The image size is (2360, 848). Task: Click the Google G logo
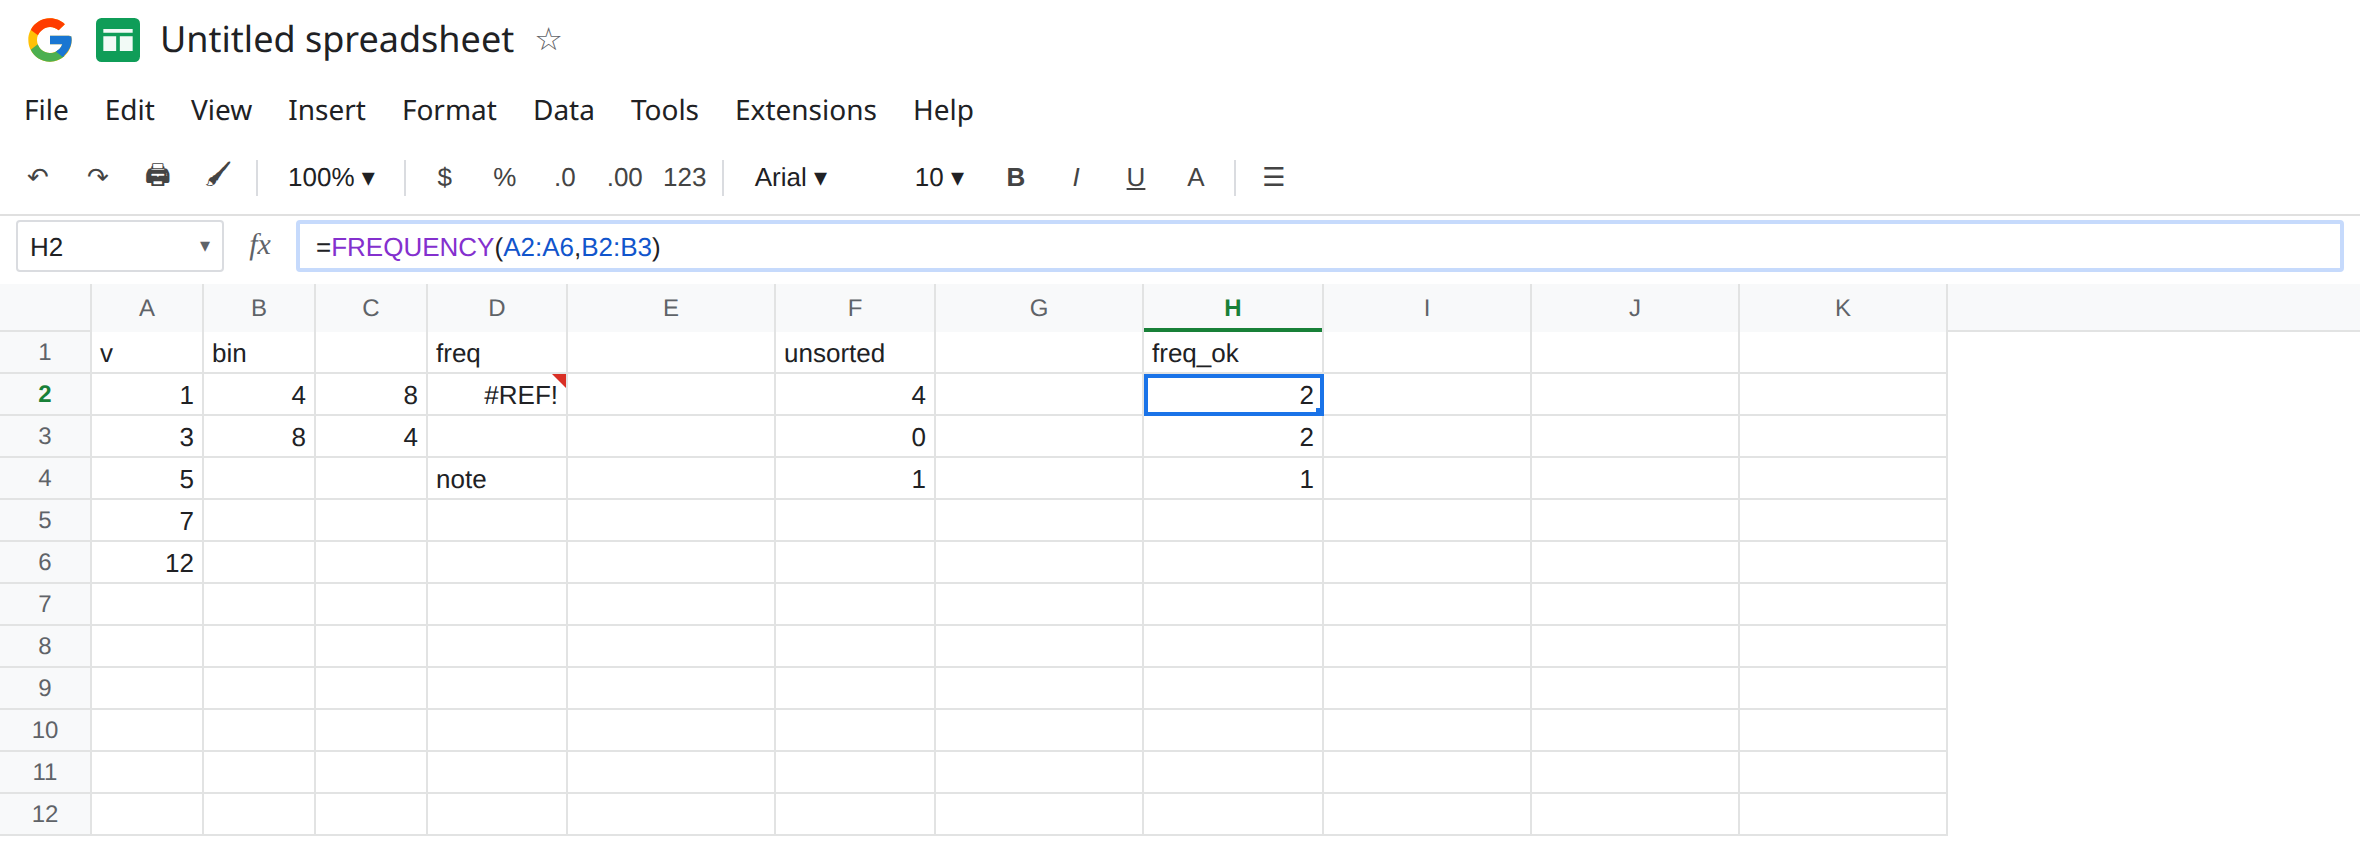pos(50,40)
